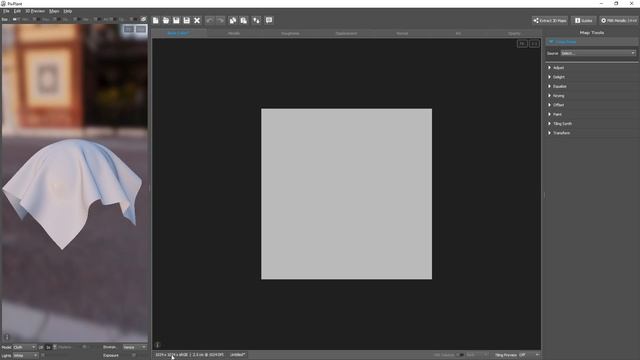Open the Environ dropdown

point(134,347)
